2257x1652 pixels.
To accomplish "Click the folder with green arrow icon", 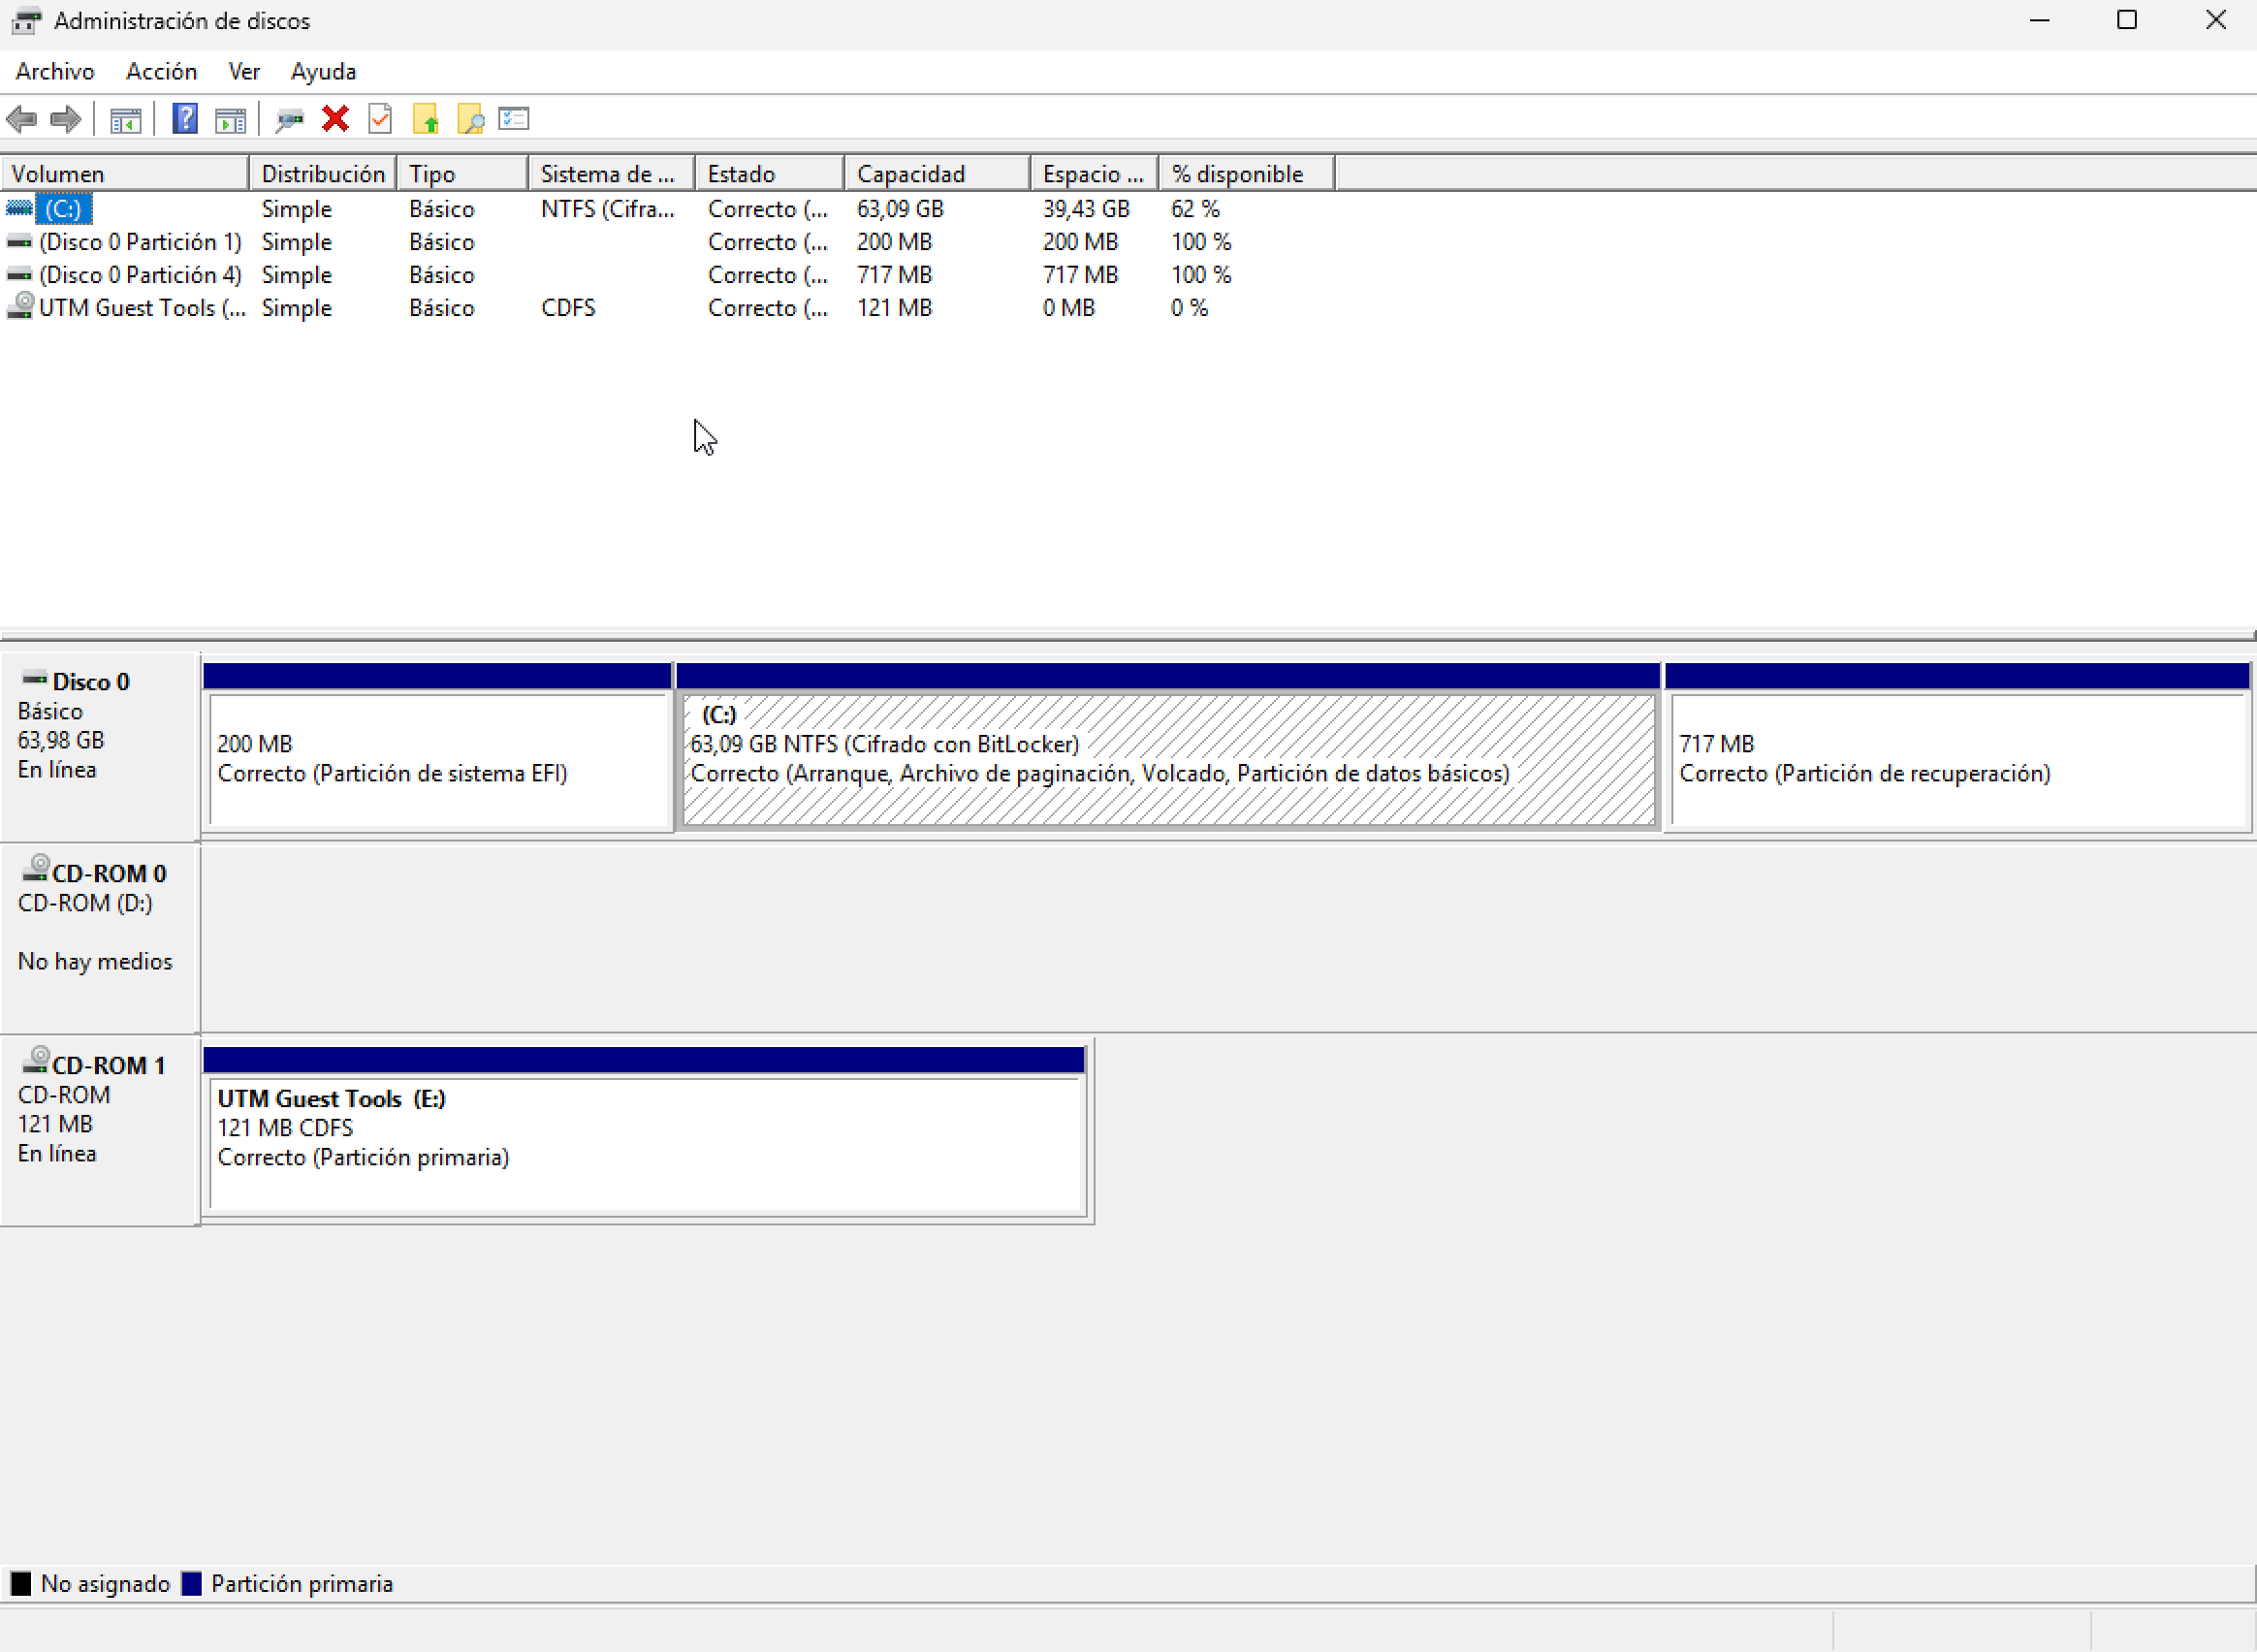I will [x=426, y=119].
